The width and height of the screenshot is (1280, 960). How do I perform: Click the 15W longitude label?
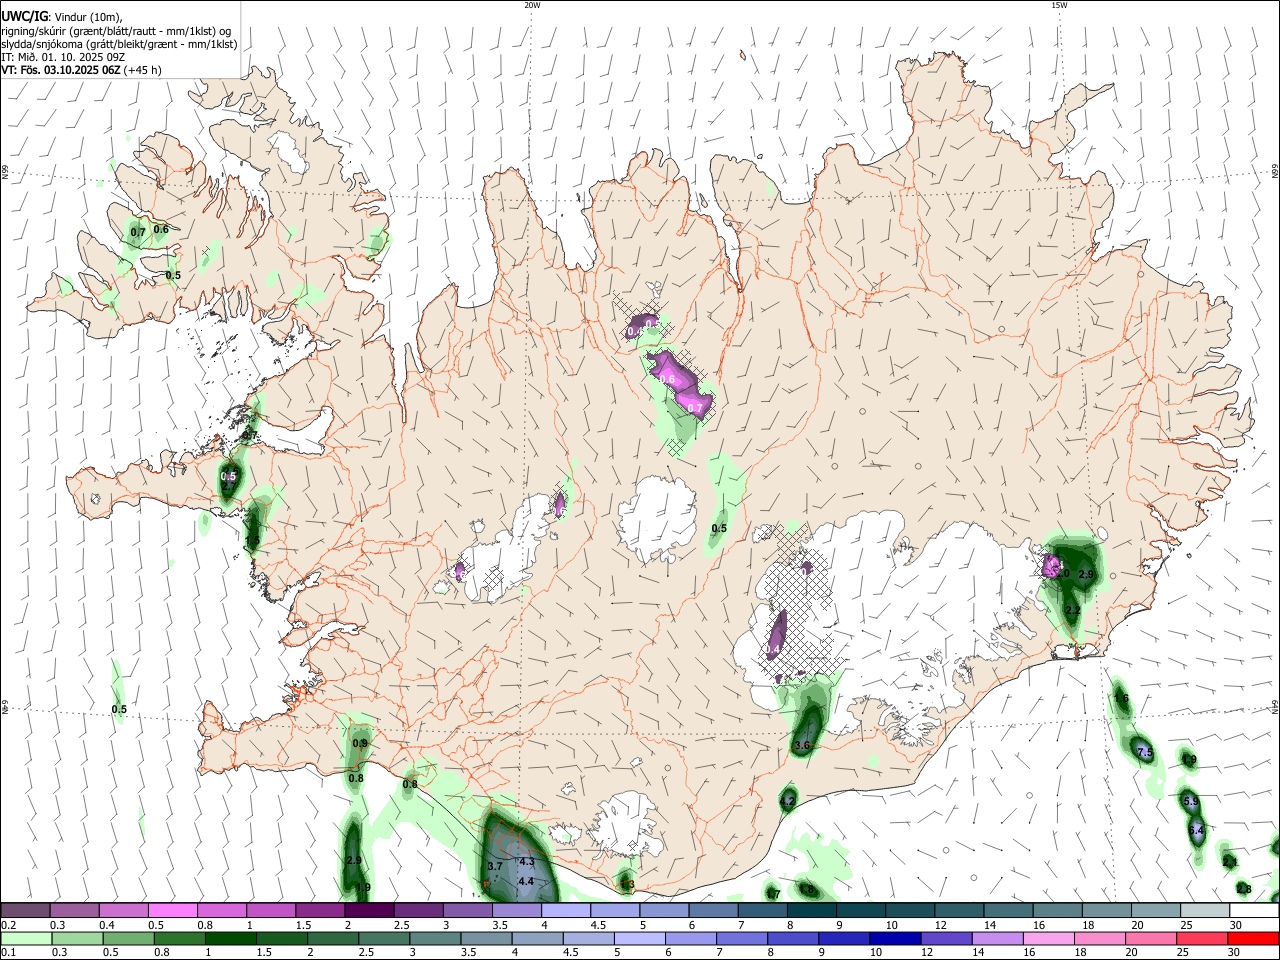click(1059, 5)
